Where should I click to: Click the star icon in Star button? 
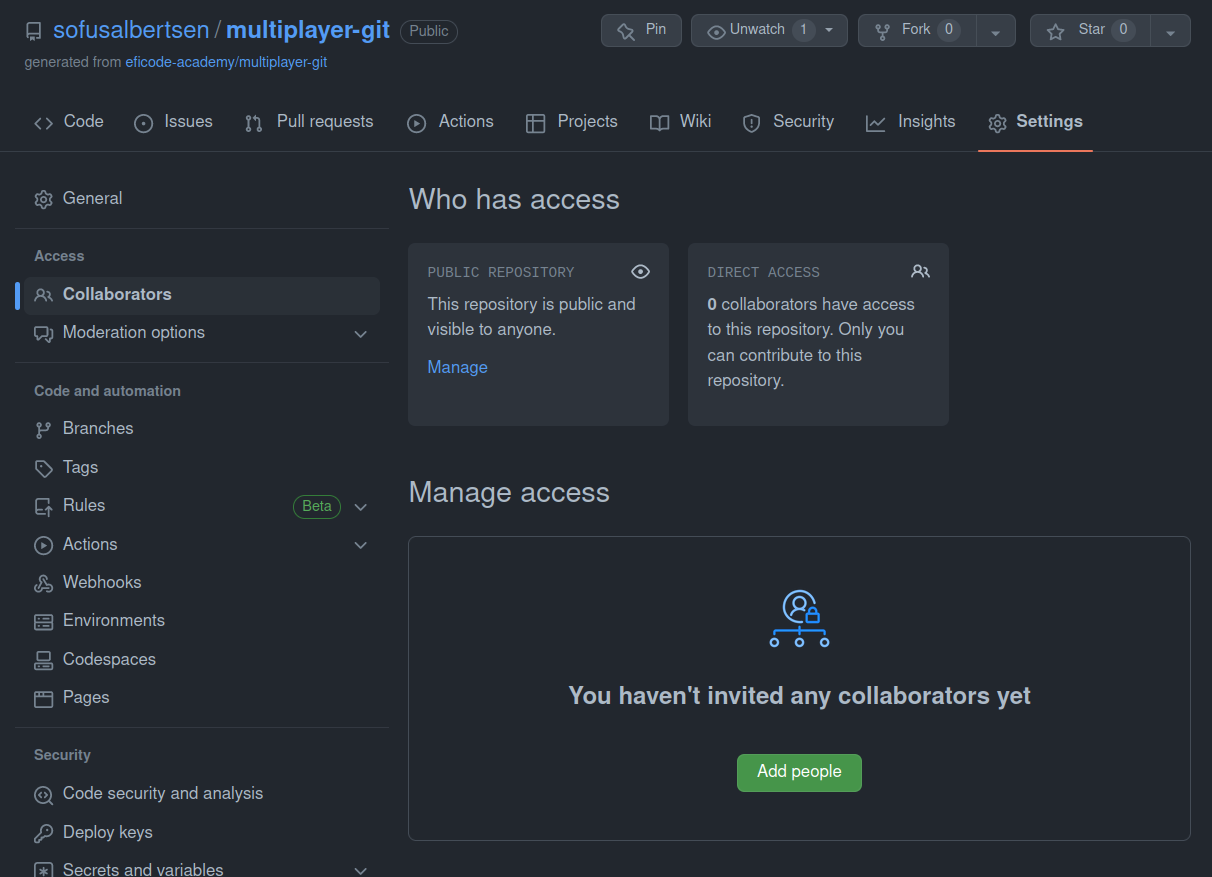(1055, 31)
